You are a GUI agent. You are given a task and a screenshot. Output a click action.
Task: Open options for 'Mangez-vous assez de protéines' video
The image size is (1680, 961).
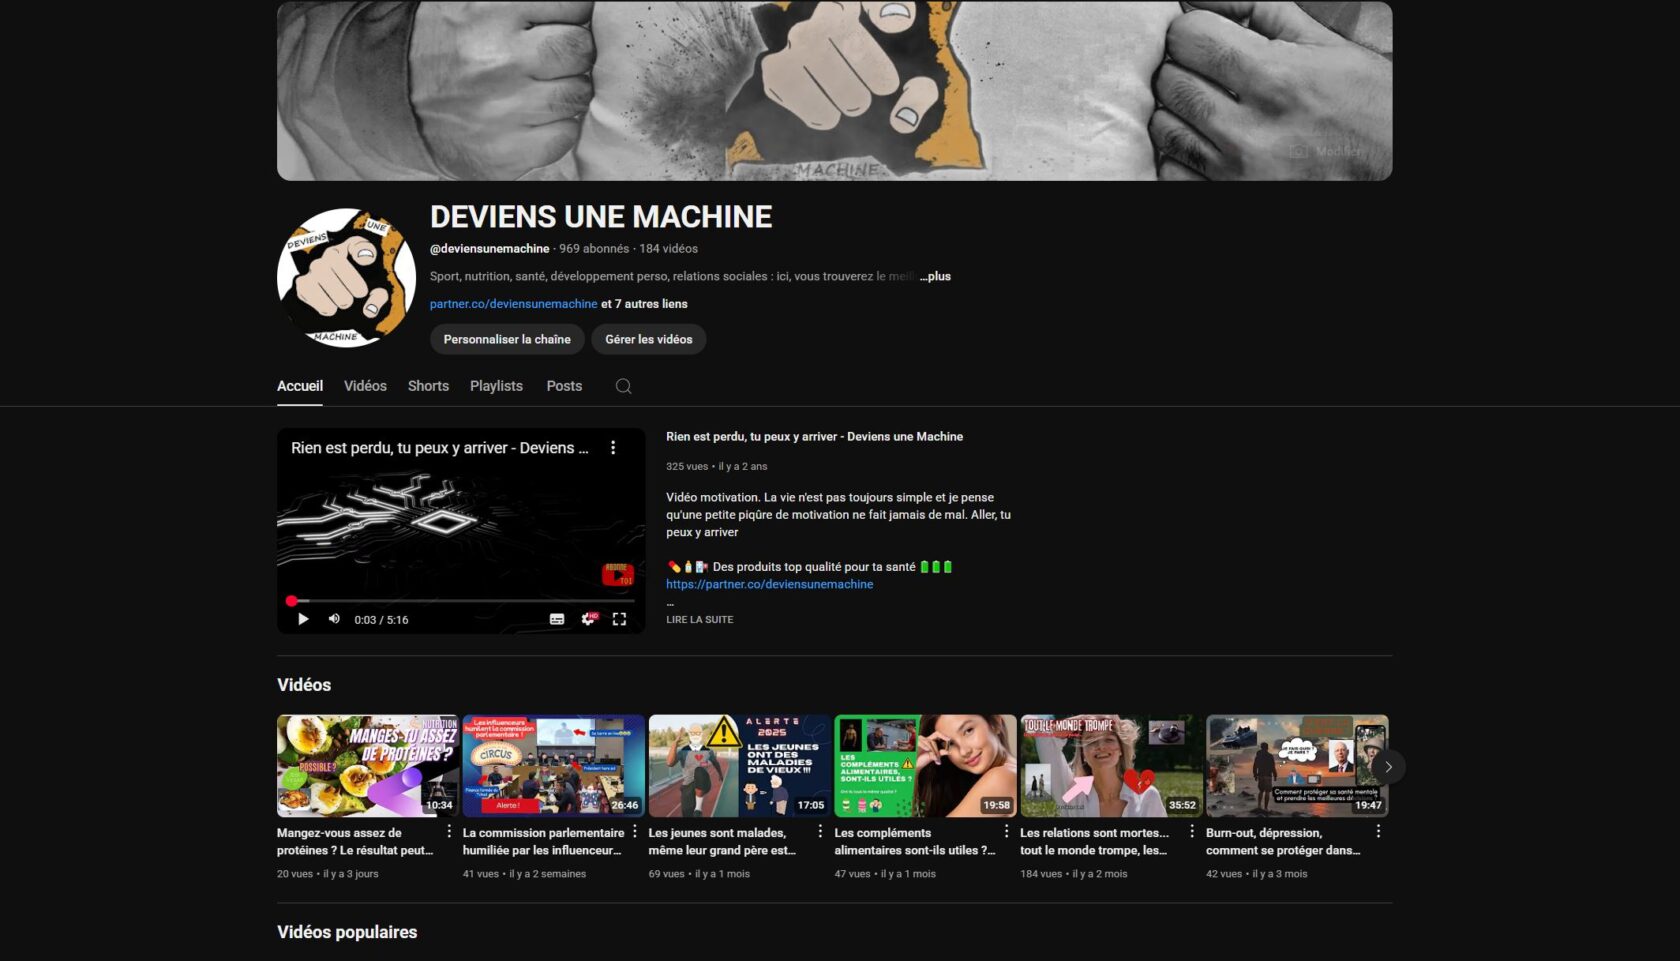click(449, 832)
